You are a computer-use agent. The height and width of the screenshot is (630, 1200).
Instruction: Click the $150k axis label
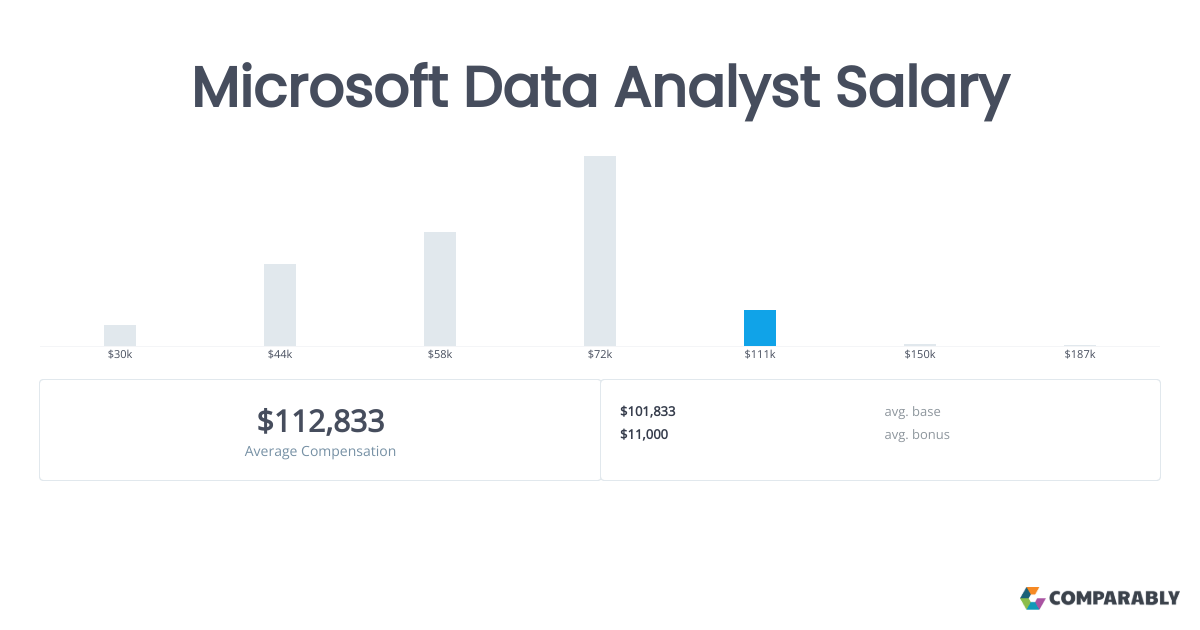[920, 355]
